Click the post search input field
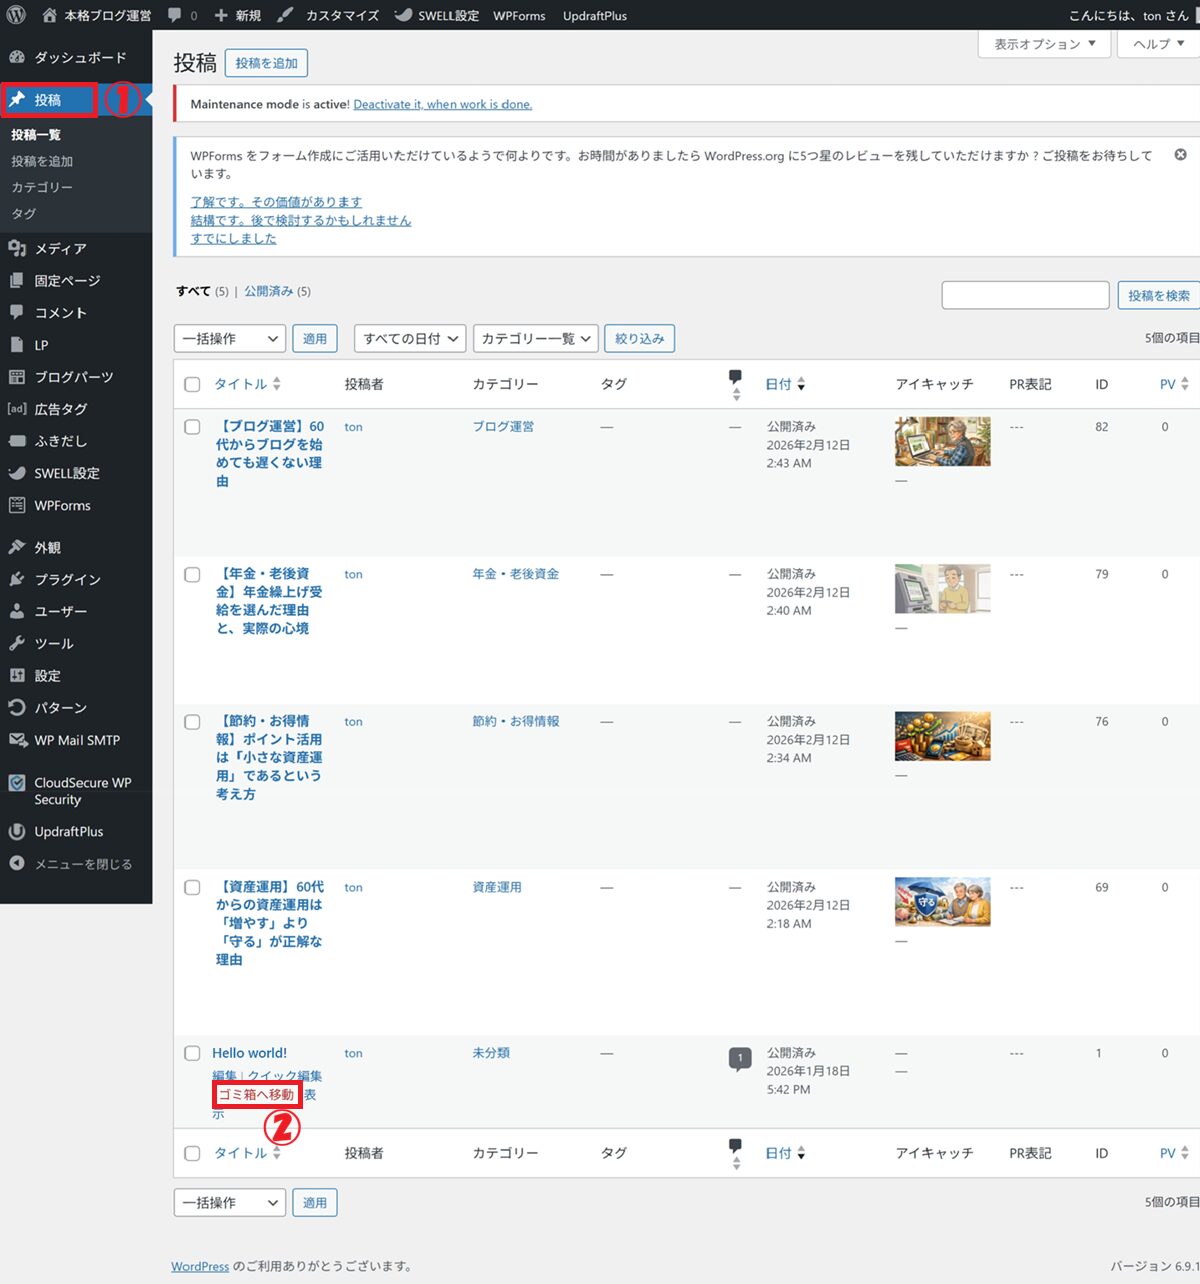Viewport: 1200px width, 1284px height. [x=1025, y=295]
